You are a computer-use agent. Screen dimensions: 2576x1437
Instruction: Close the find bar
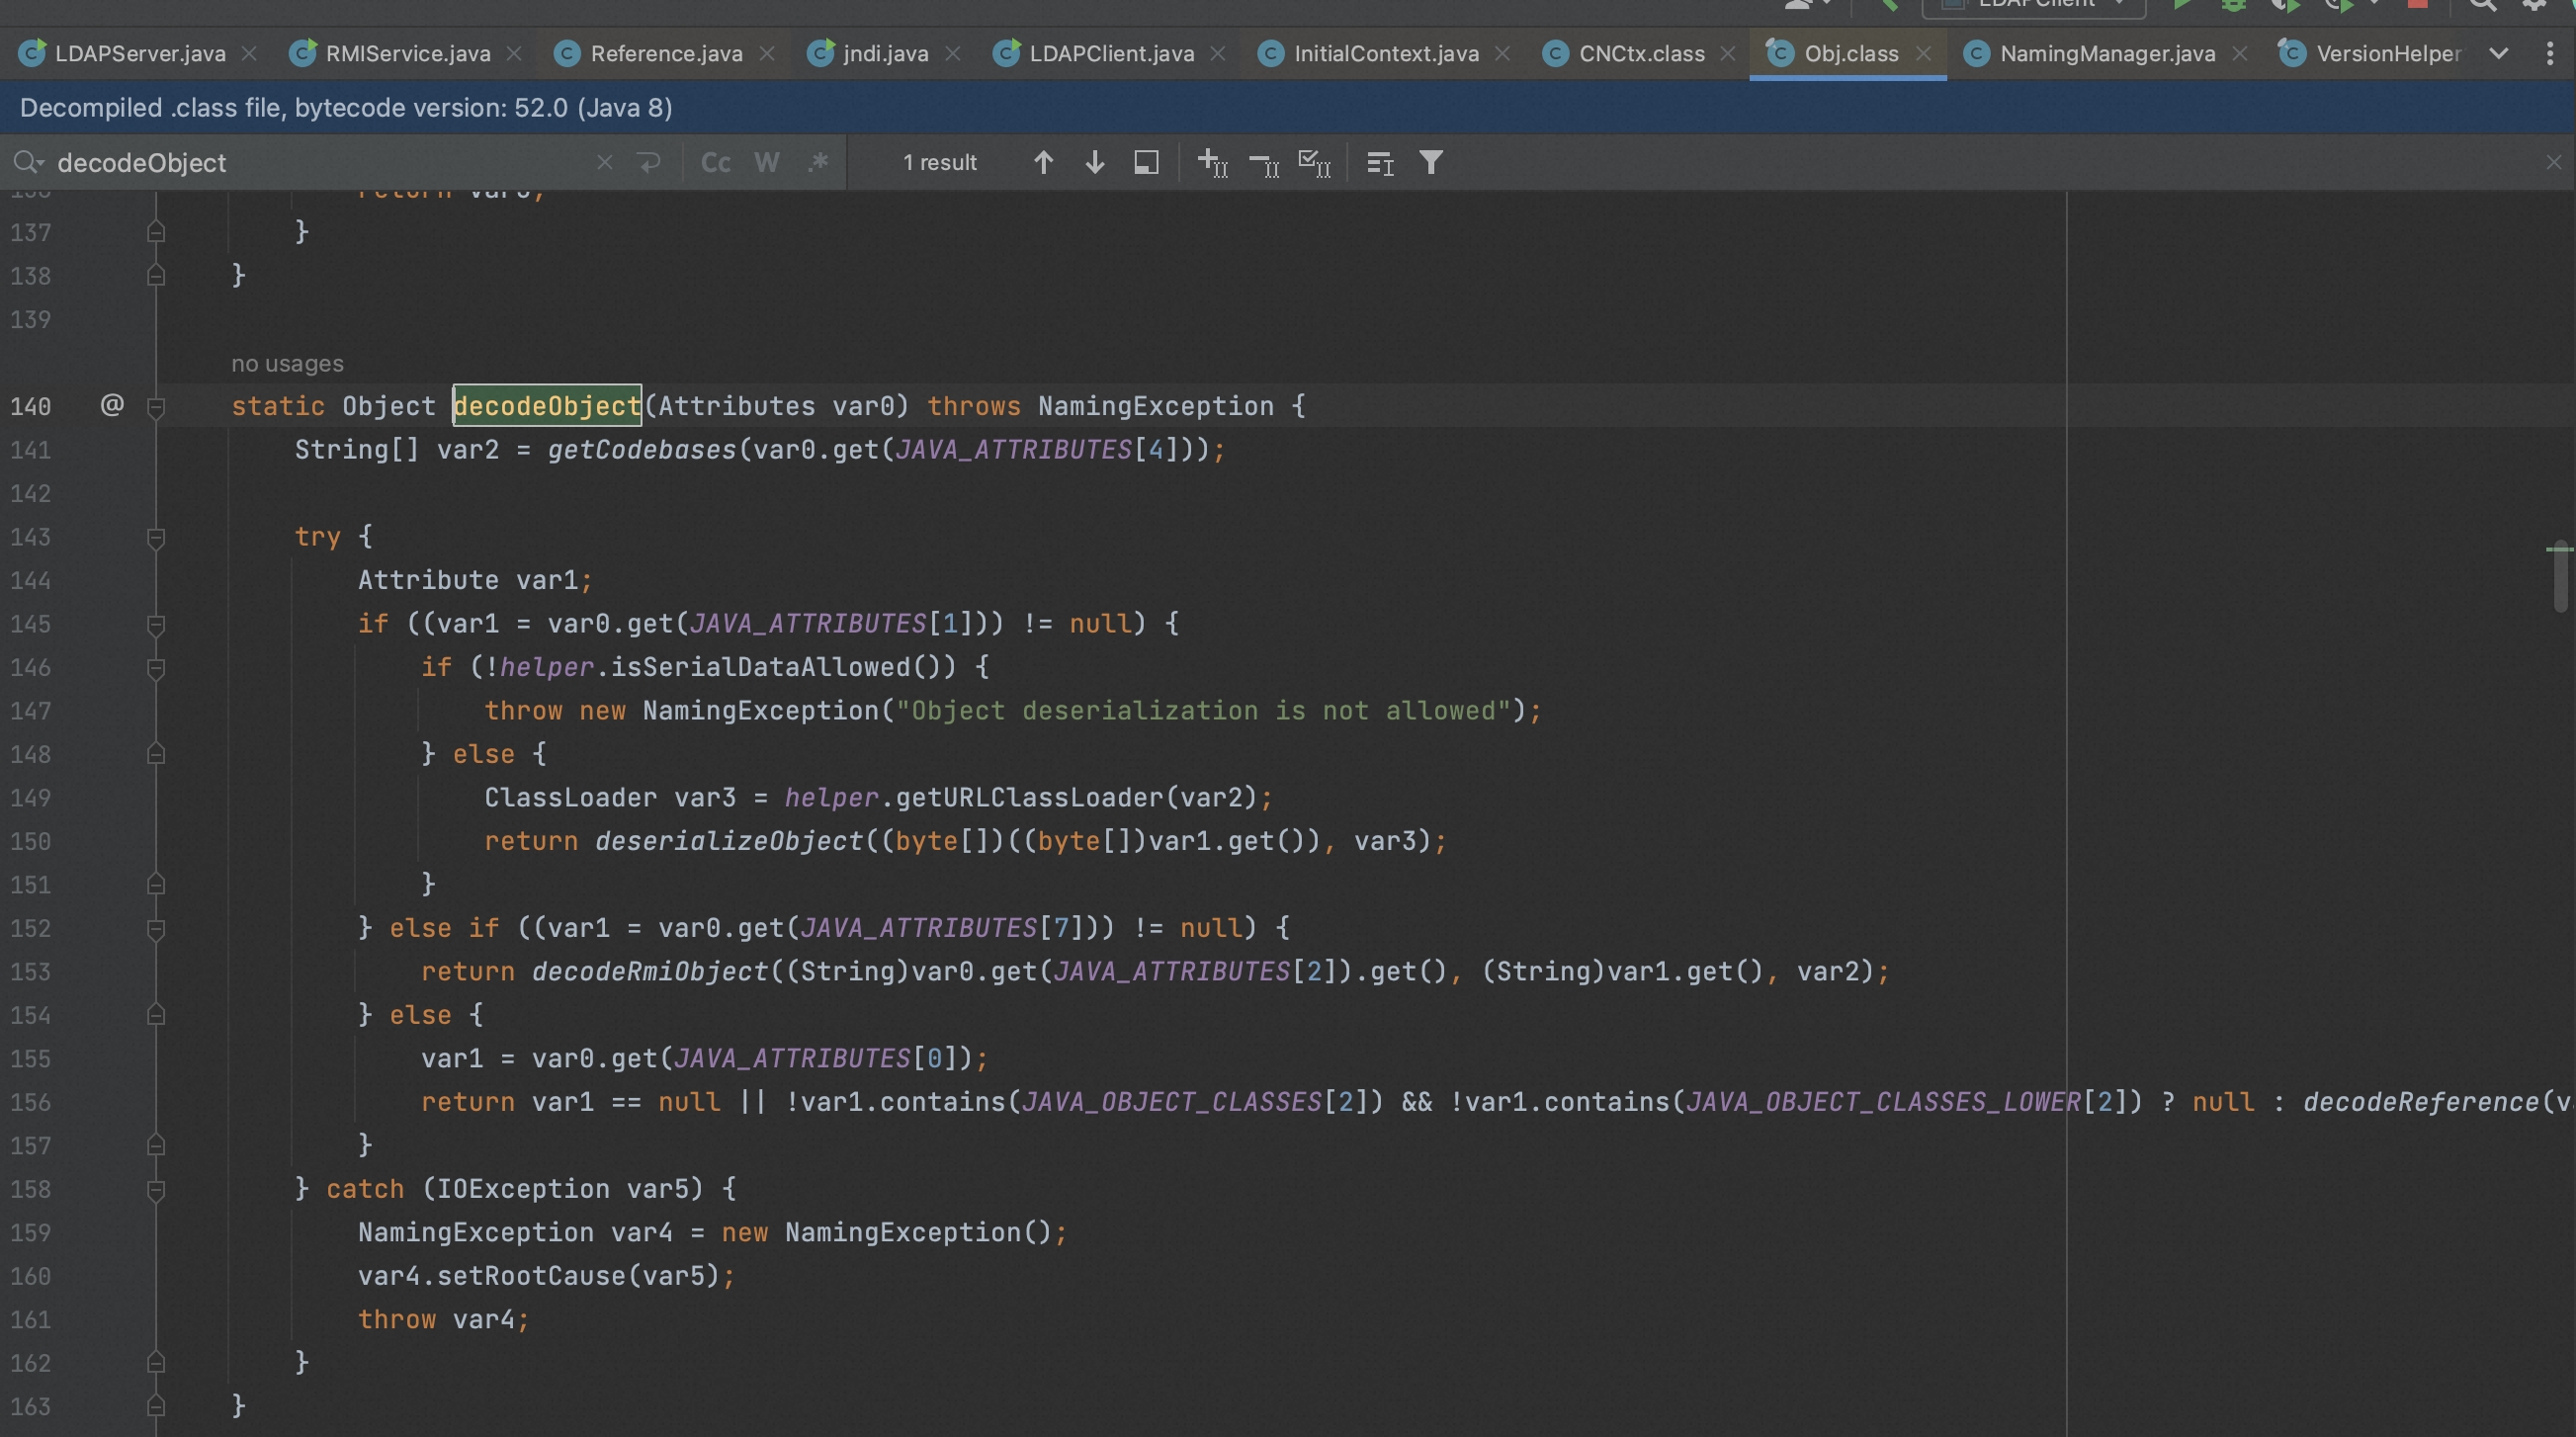[x=2554, y=162]
